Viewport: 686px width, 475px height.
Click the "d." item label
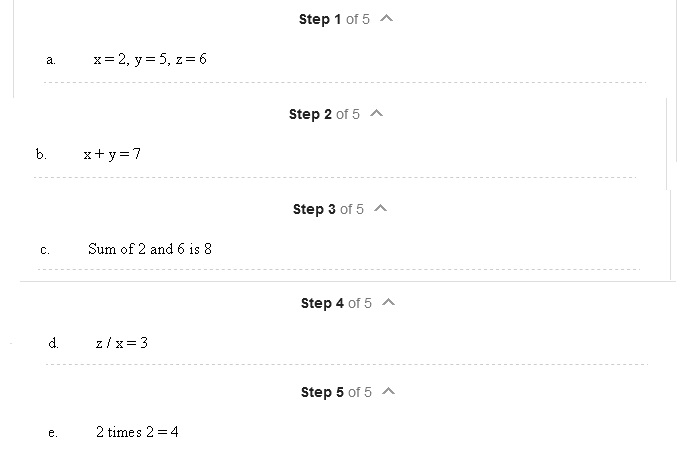tap(53, 343)
